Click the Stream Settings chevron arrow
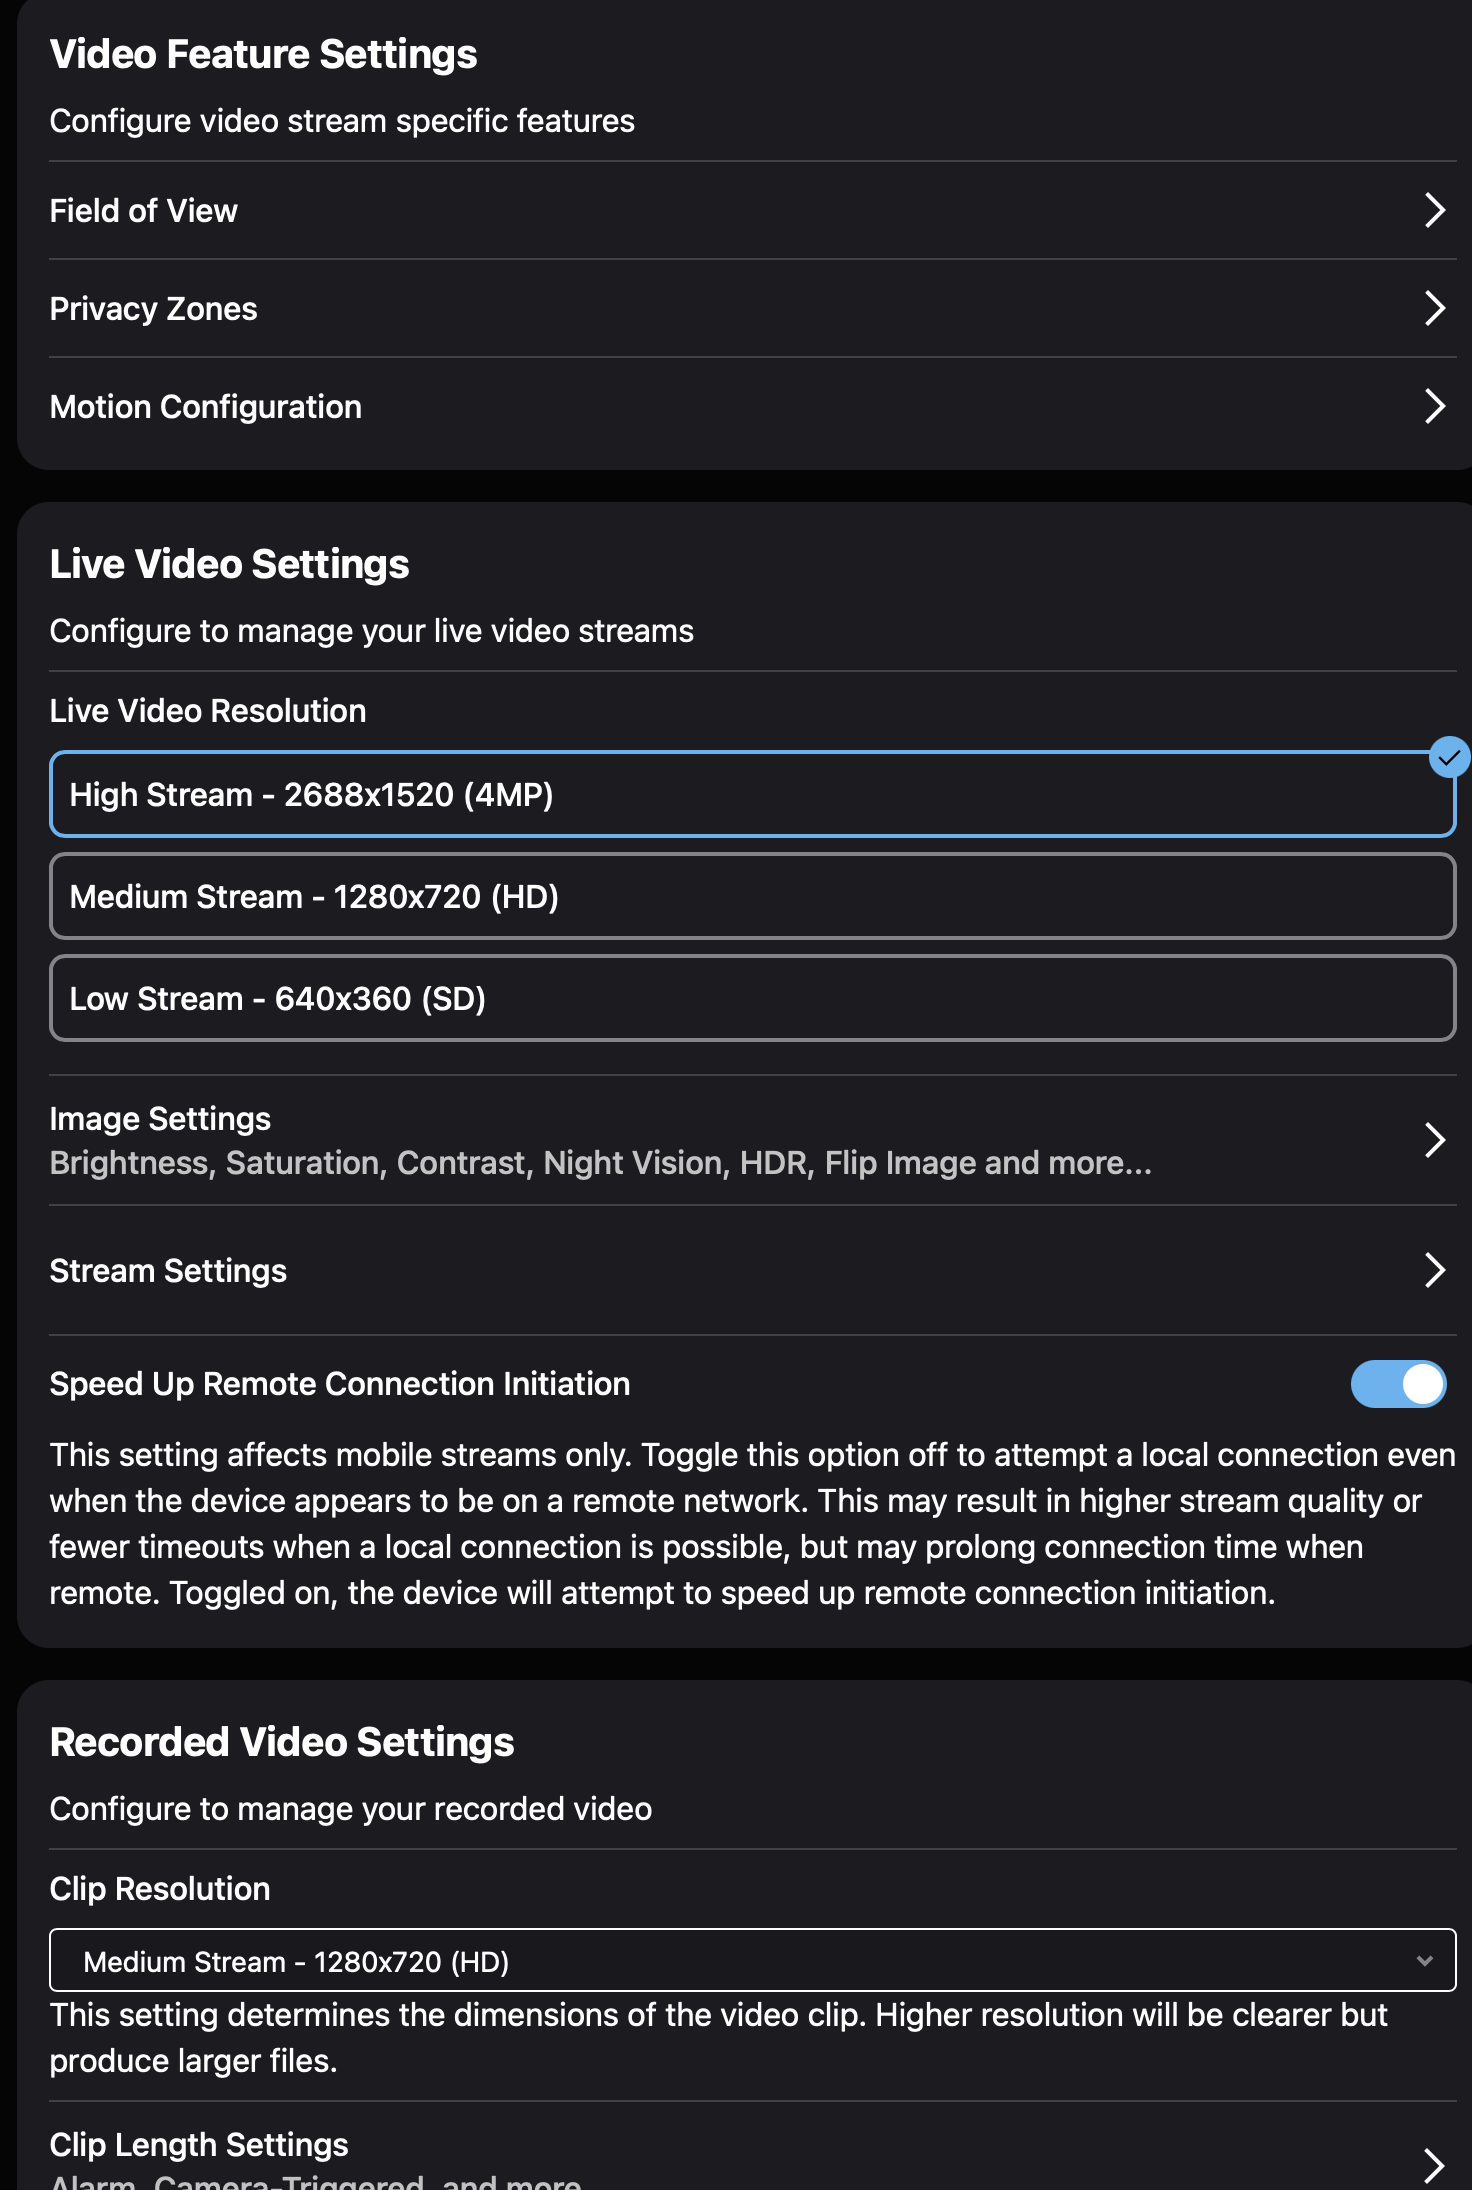The width and height of the screenshot is (1472, 2190). (1434, 1270)
